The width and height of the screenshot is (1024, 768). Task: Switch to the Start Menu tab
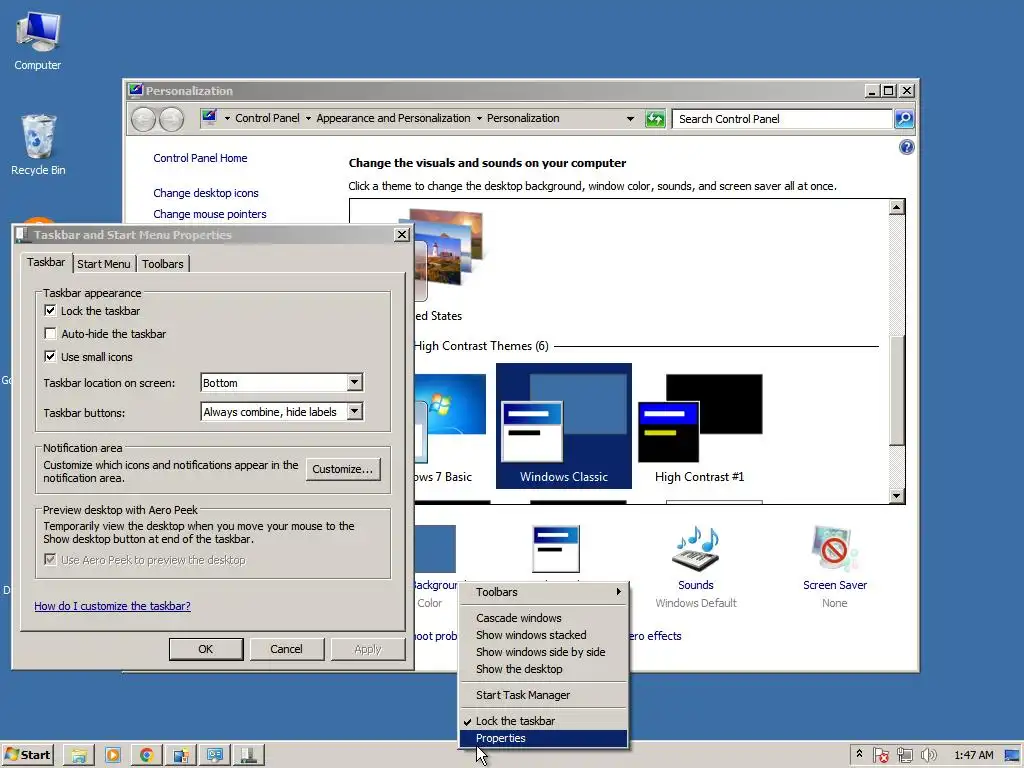pyautogui.click(x=104, y=264)
